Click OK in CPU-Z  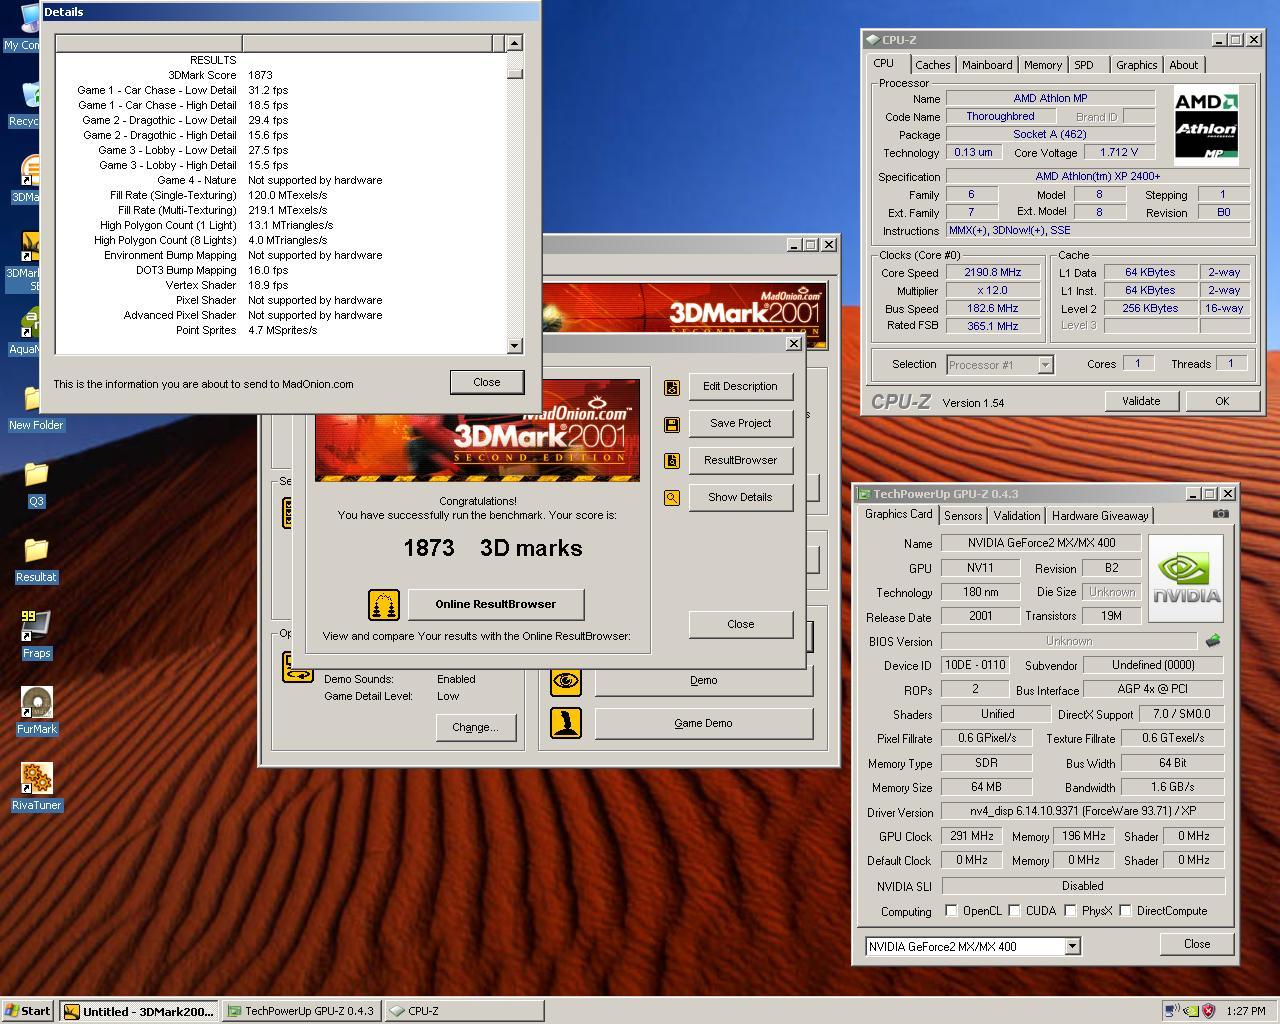point(1222,401)
